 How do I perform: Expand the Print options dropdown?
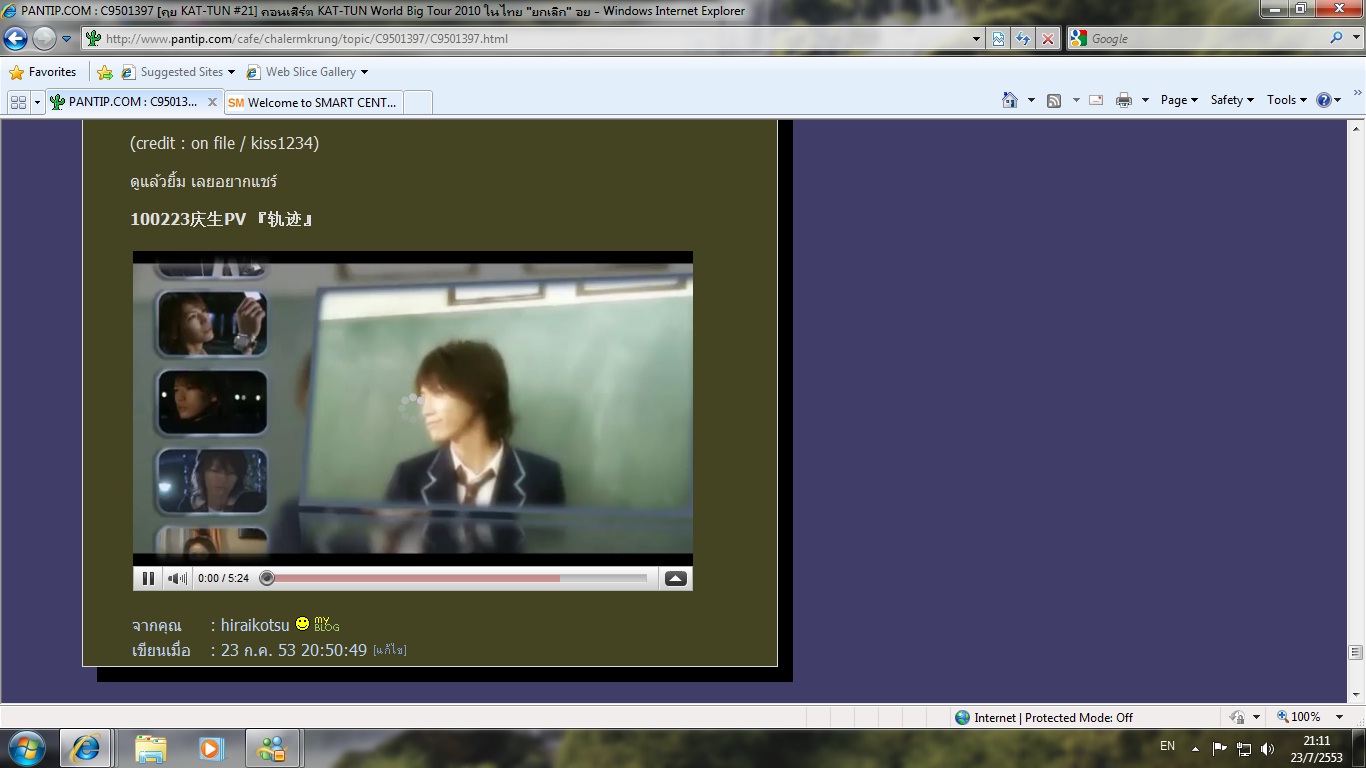click(x=1145, y=100)
